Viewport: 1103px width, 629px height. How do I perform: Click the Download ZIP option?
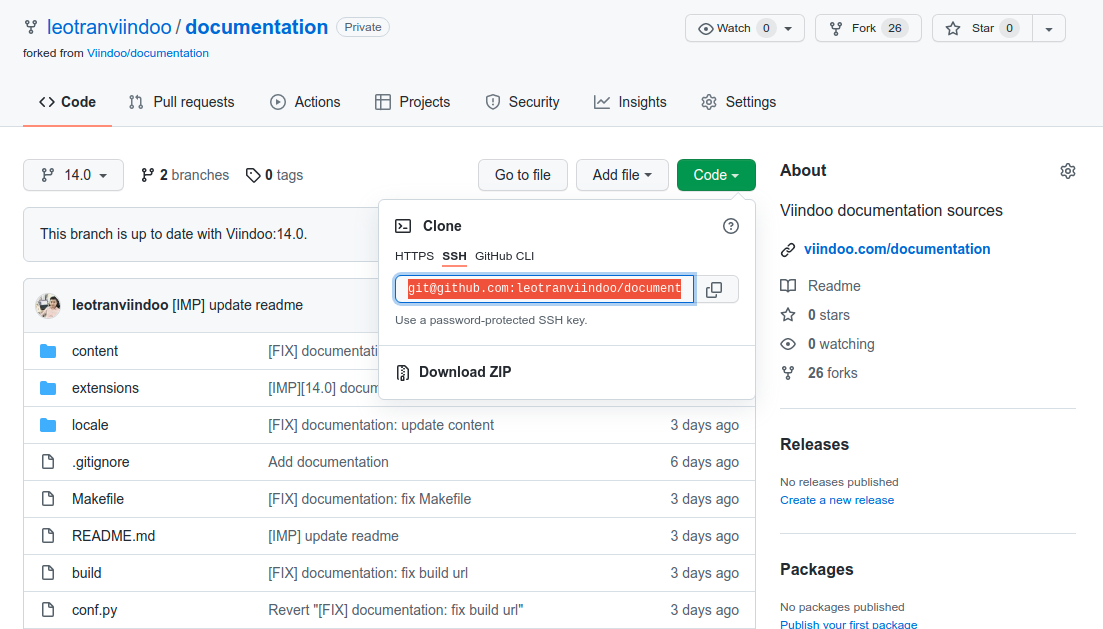click(464, 372)
